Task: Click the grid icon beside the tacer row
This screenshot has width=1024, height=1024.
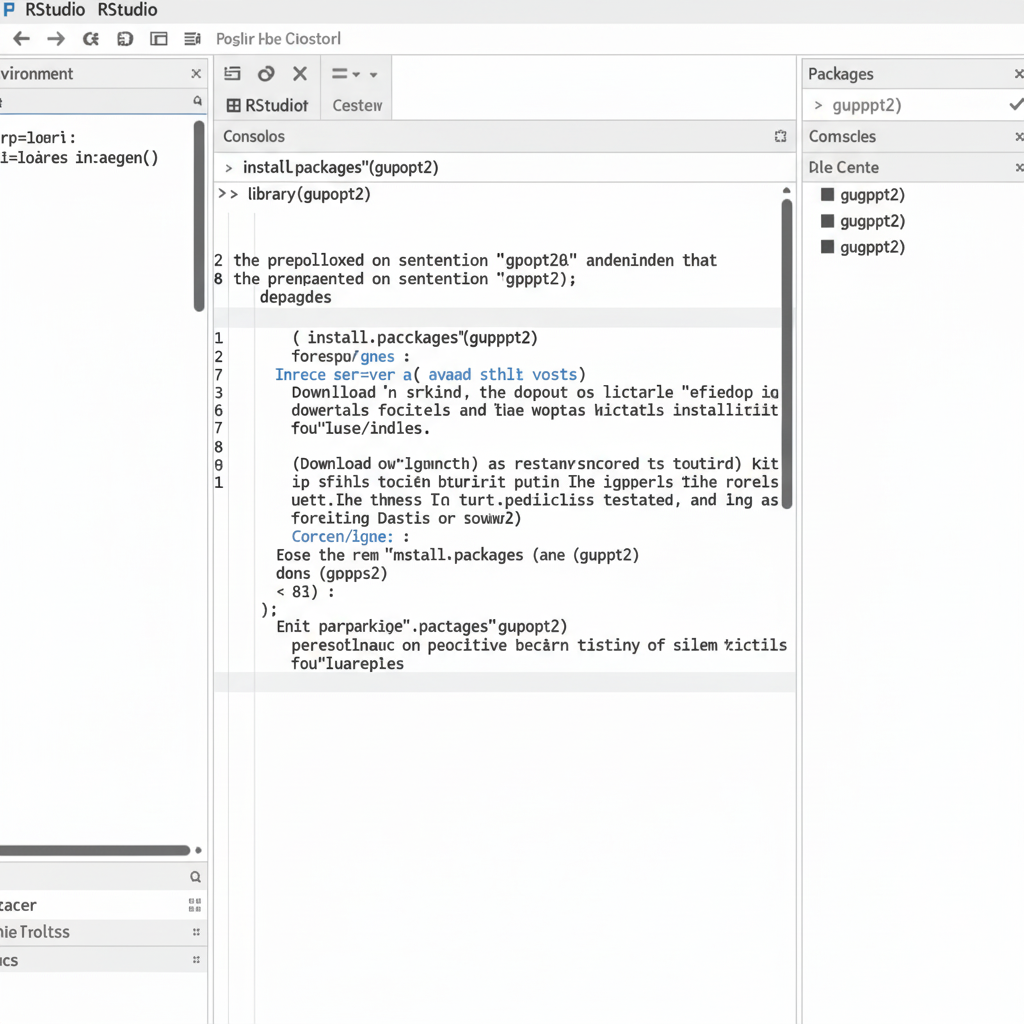Action: [x=195, y=905]
